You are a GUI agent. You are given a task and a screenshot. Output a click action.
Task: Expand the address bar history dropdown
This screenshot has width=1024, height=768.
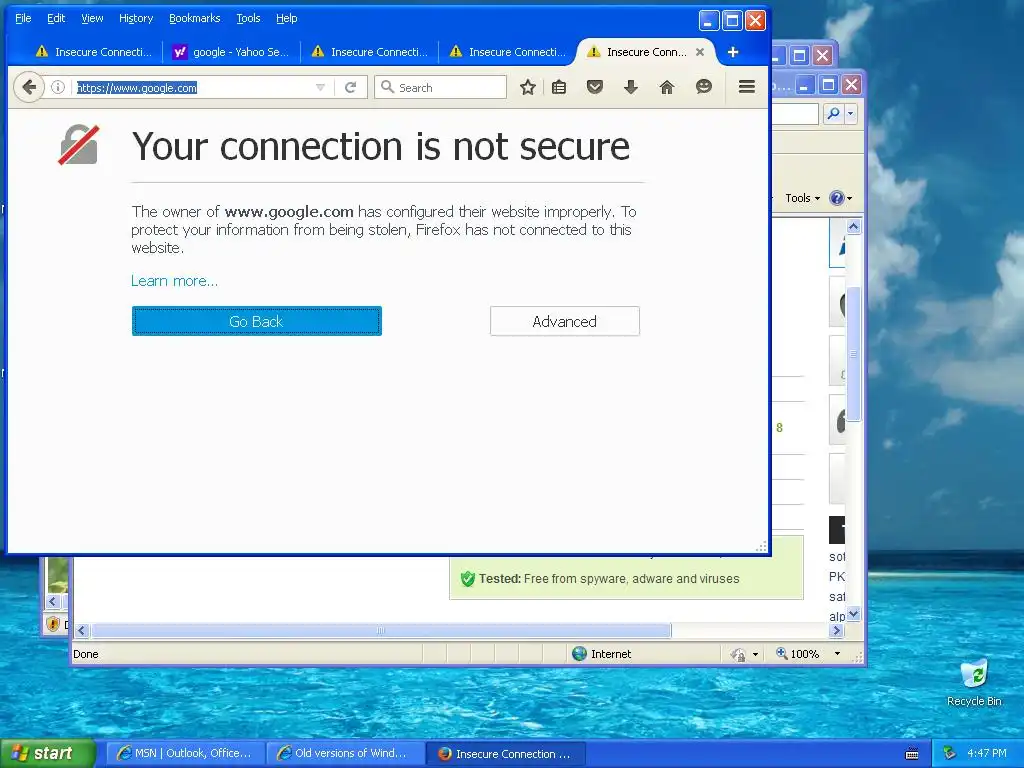click(x=320, y=88)
